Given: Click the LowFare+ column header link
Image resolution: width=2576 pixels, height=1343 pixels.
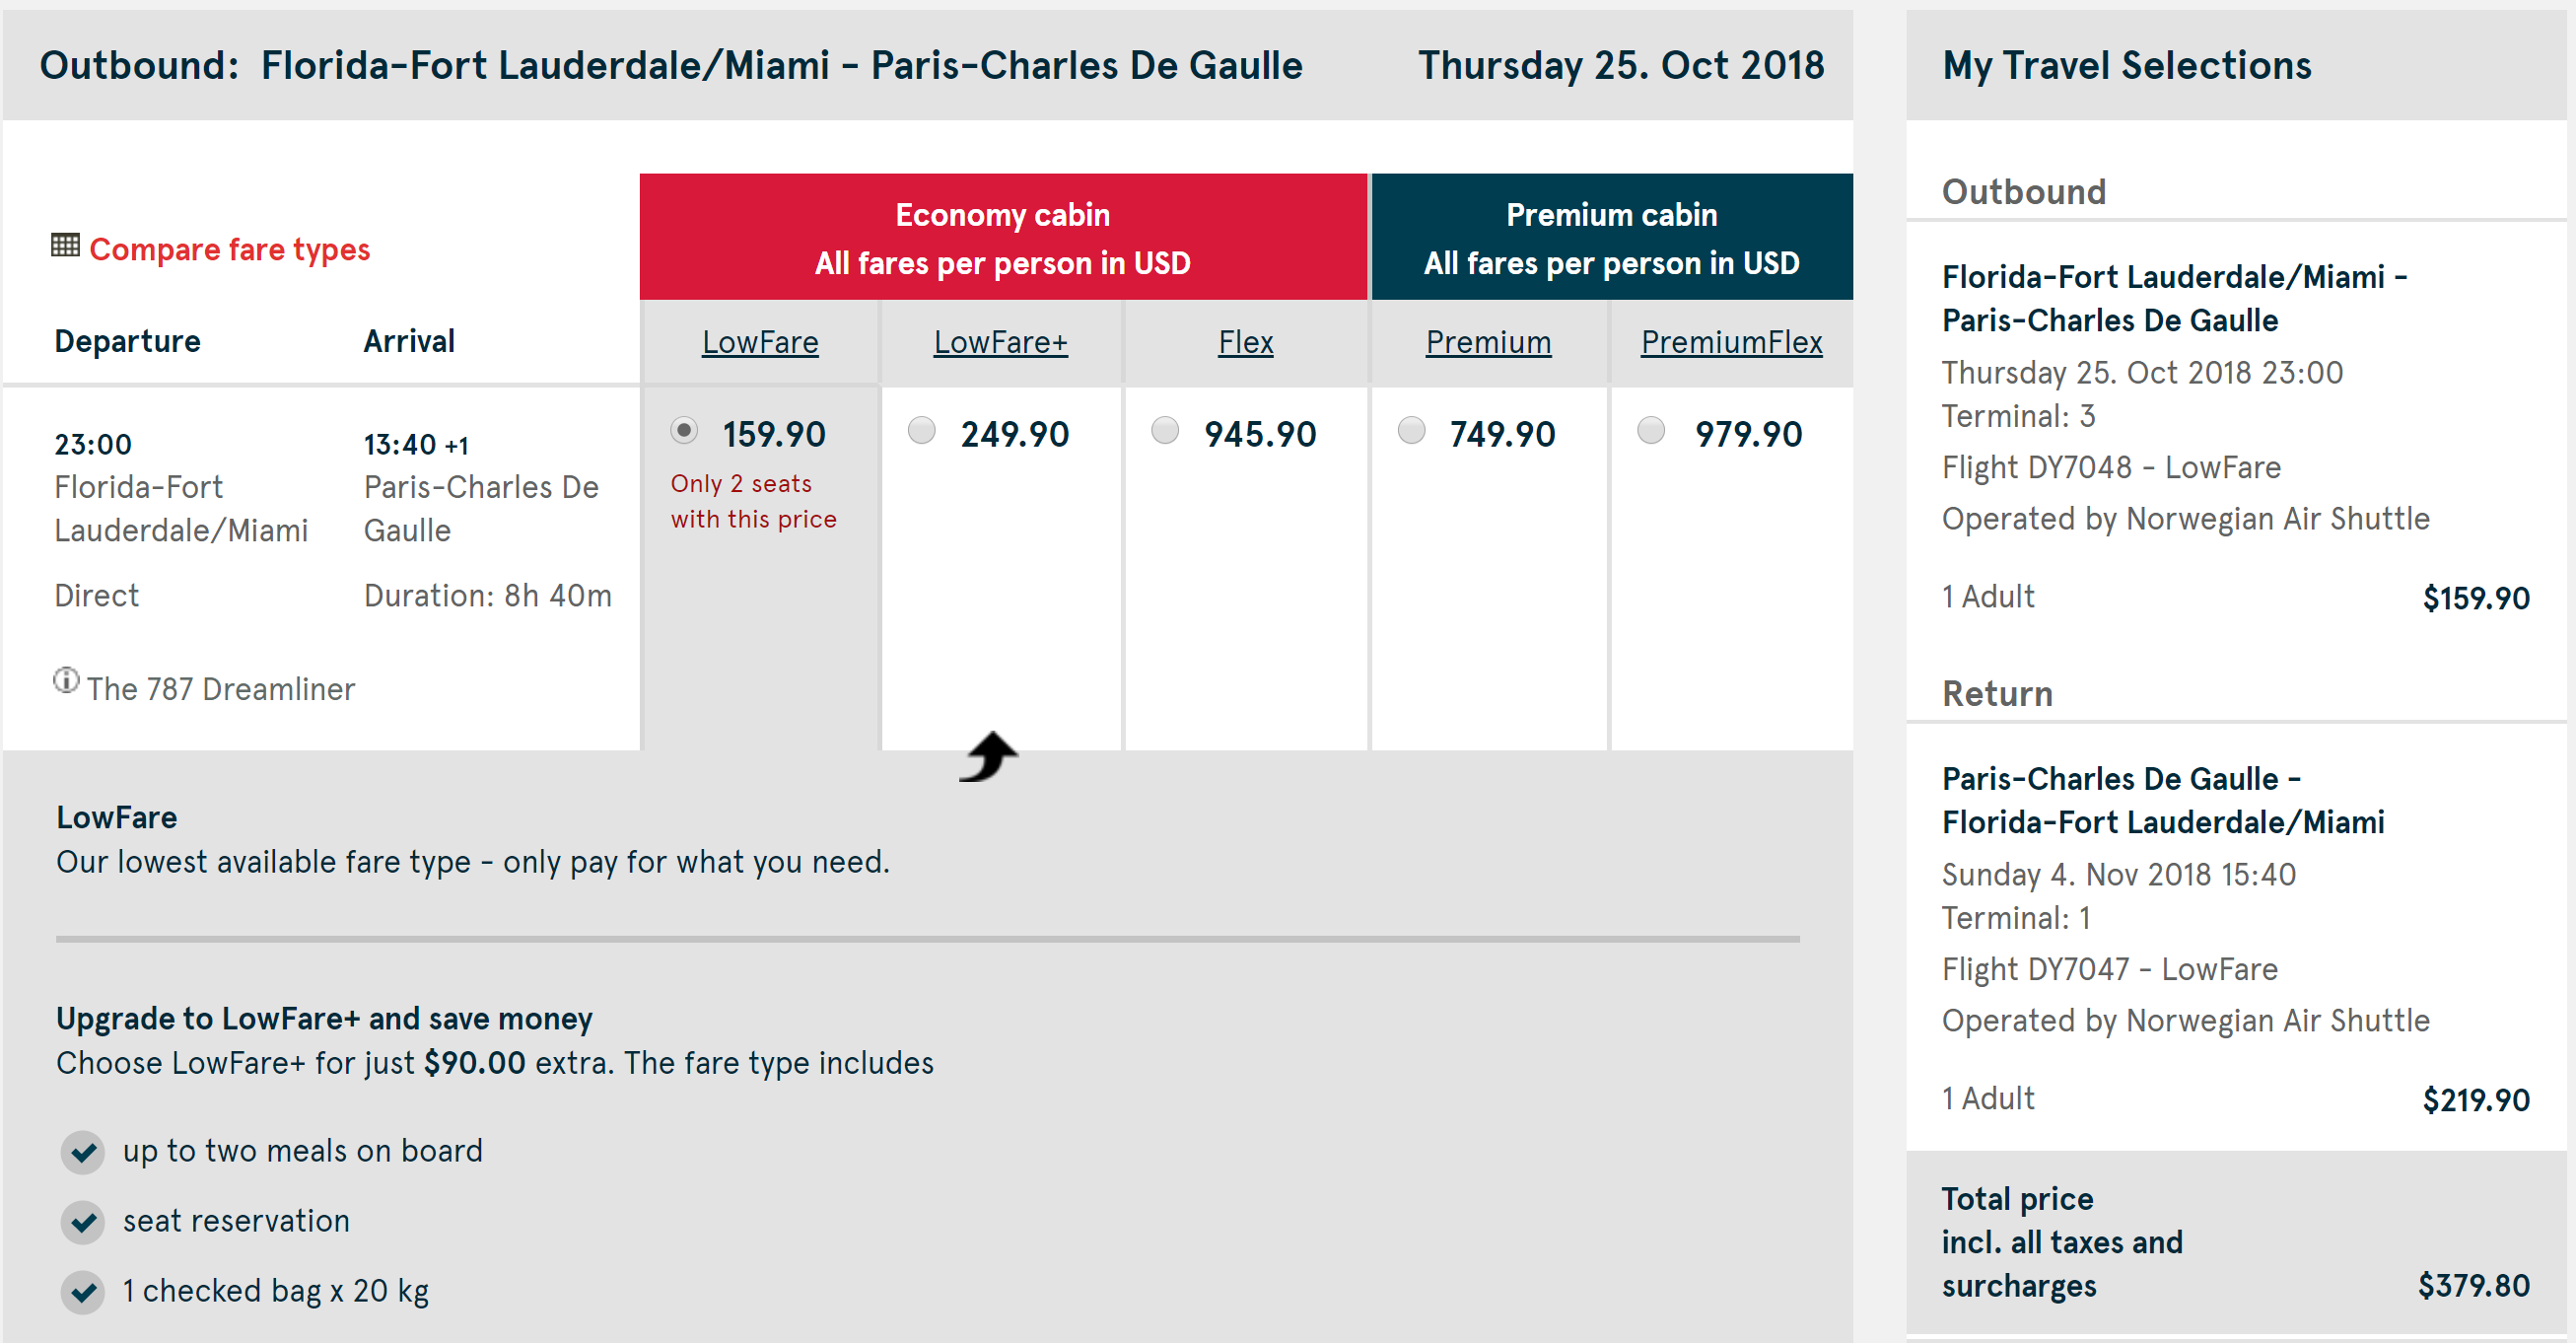Looking at the screenshot, I should [x=1000, y=342].
